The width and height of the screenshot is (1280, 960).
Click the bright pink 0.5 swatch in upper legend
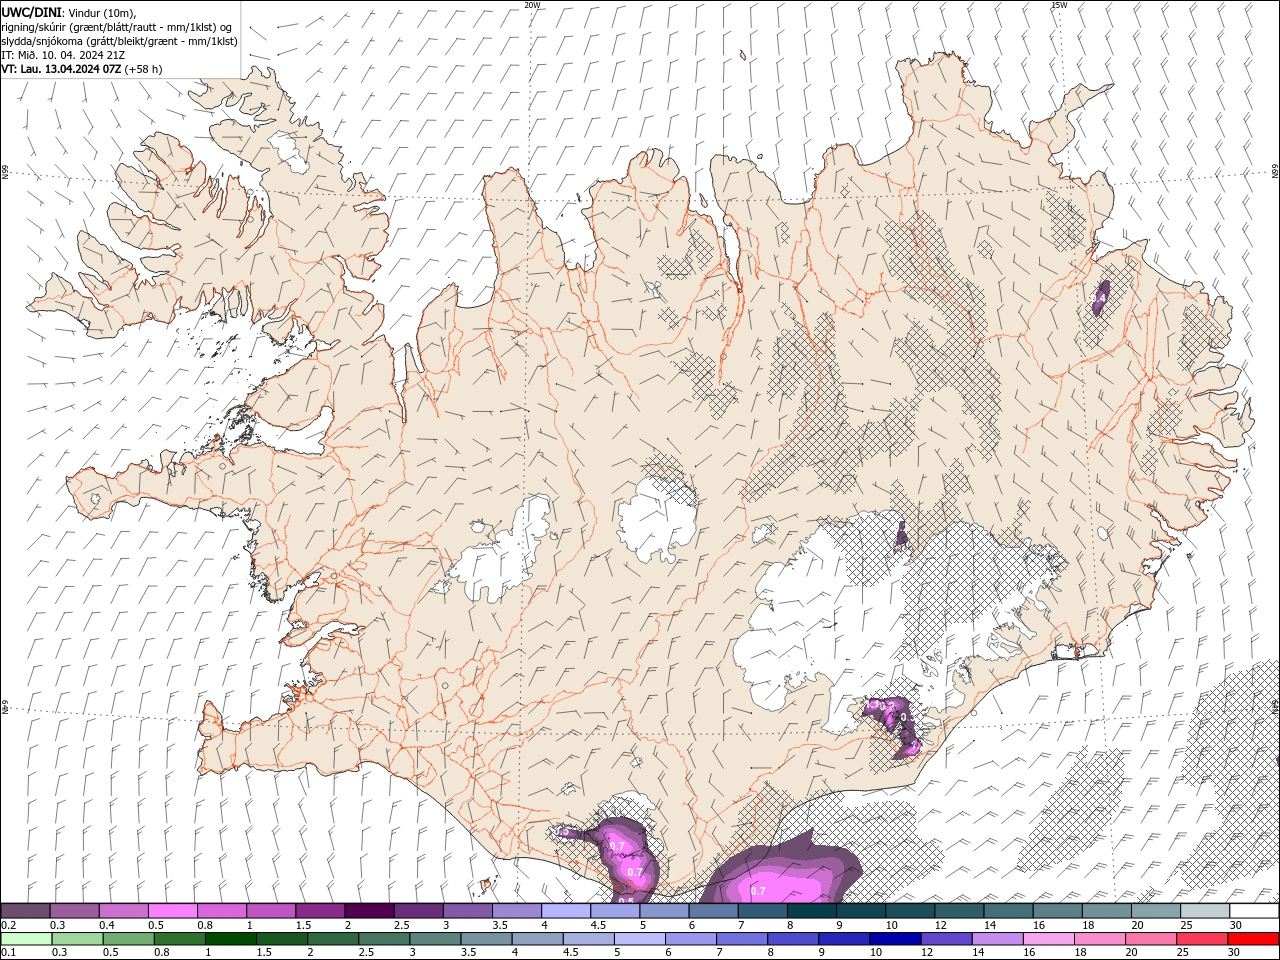tap(172, 911)
